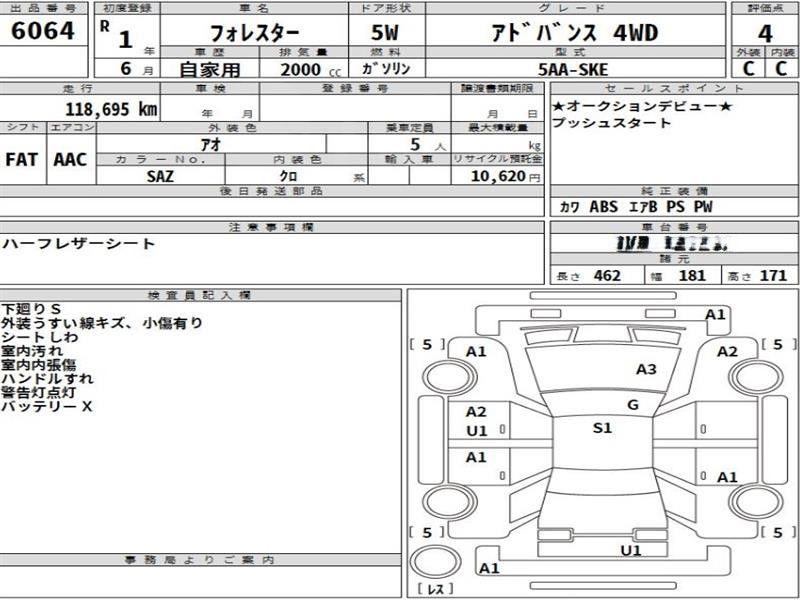Screen dimensions: 800x600
Task: Click the A3 mark on the hood
Action: pyautogui.click(x=646, y=369)
